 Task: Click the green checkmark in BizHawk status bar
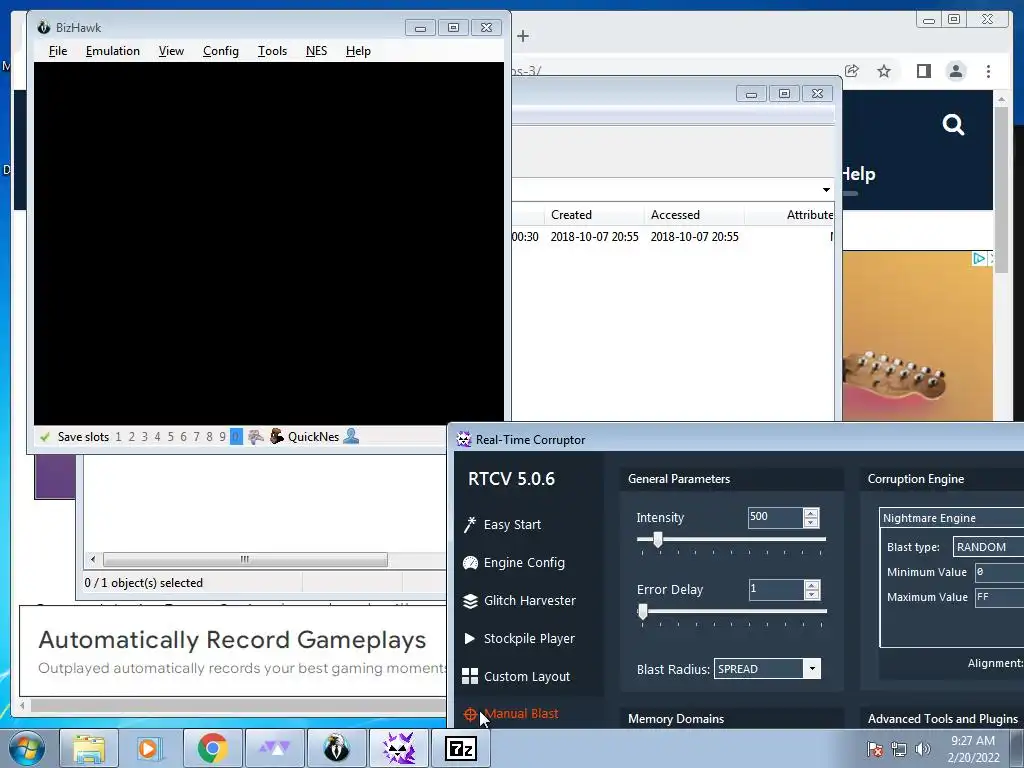tap(45, 437)
